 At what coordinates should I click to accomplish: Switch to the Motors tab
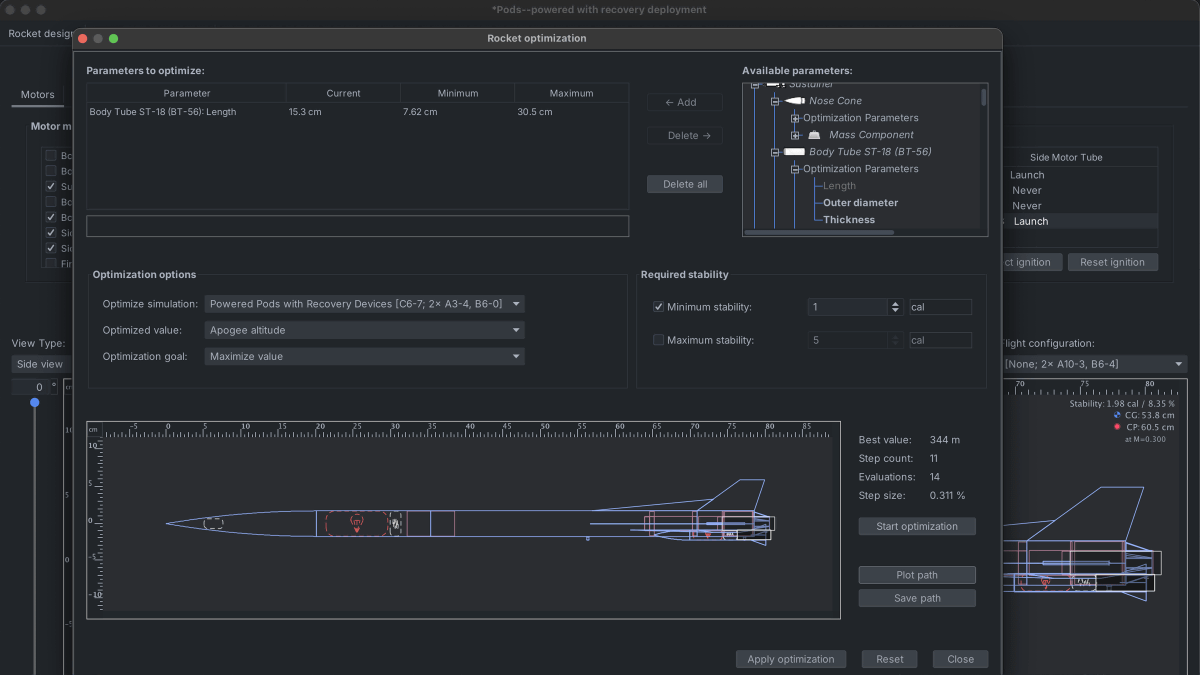[x=37, y=94]
